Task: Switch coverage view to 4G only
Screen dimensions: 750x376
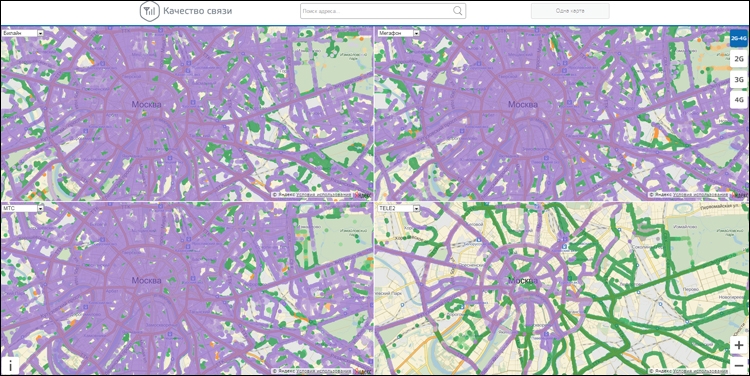Action: 739,100
